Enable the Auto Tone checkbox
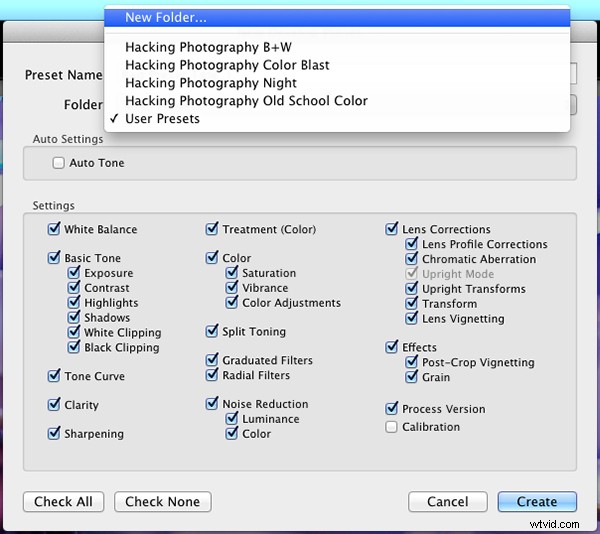 point(59,163)
